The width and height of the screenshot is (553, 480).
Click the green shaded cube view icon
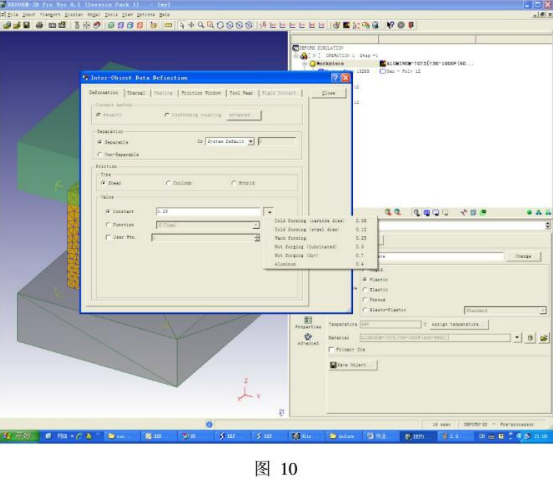[x=111, y=25]
